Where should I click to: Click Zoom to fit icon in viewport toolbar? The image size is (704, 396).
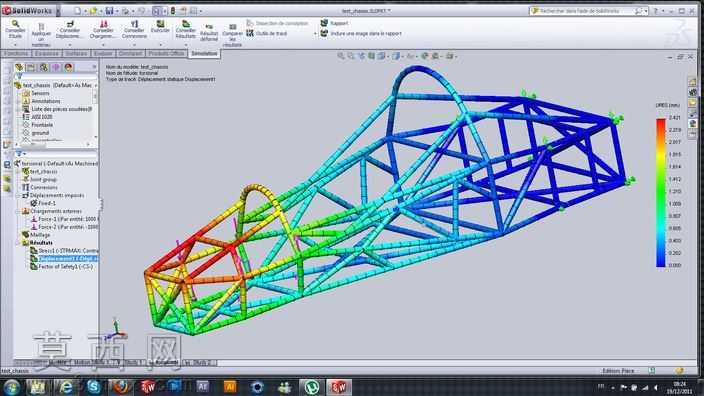coord(341,56)
